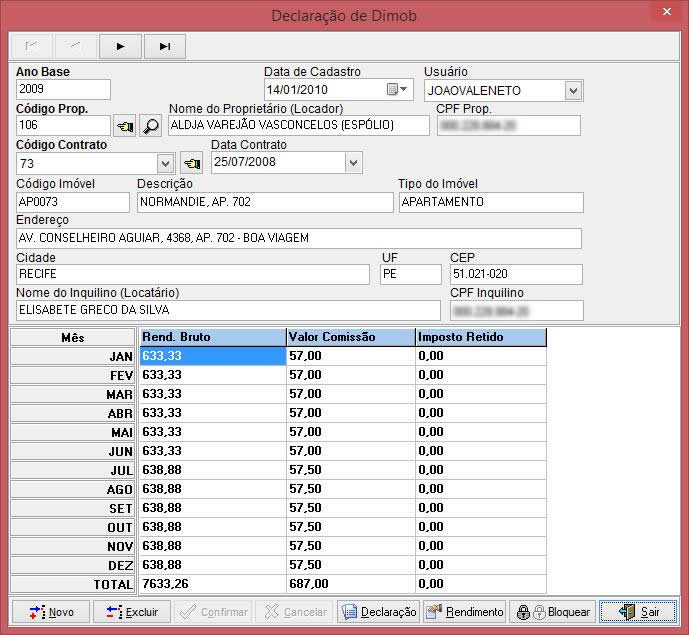The width and height of the screenshot is (689, 635).
Task: Click the Rendimento button
Action: 464,612
